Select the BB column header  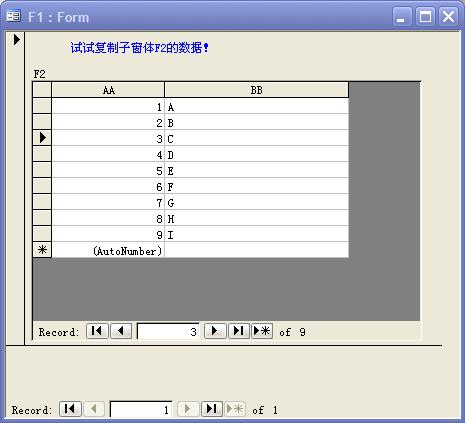coord(257,90)
